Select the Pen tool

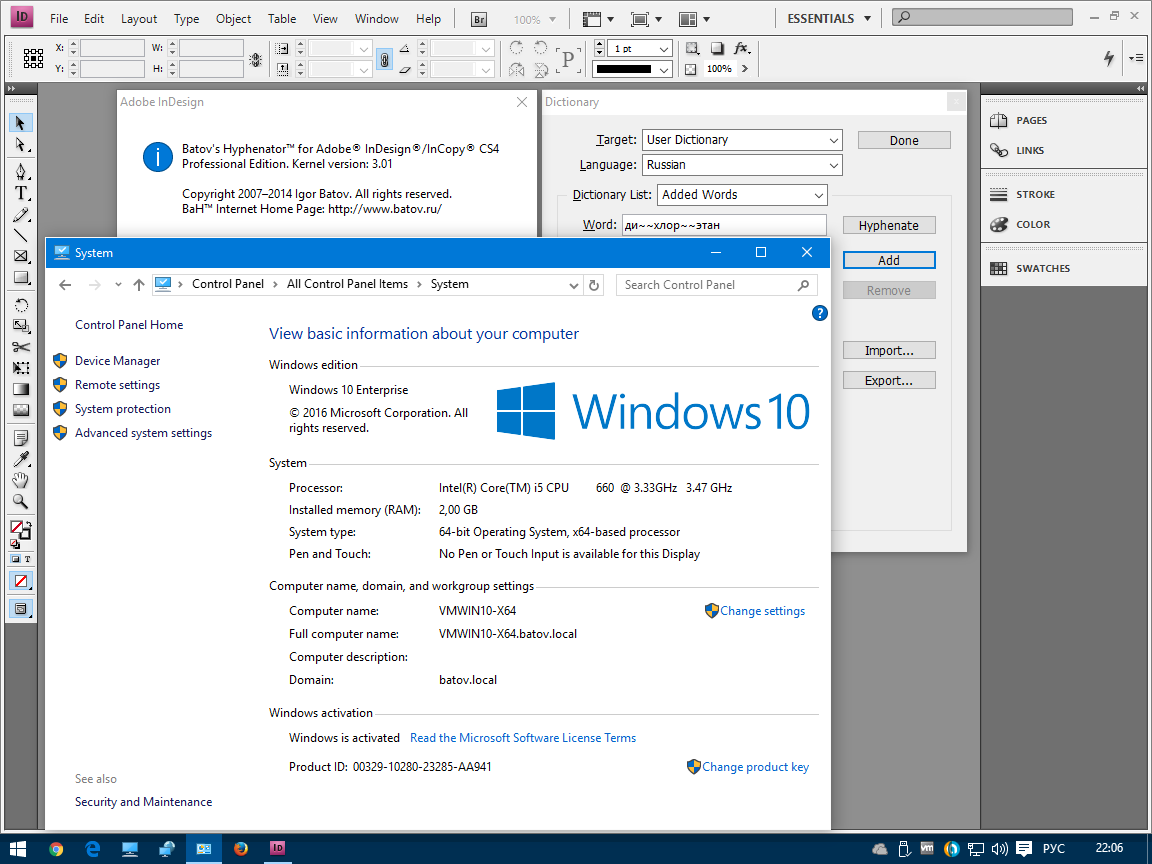pos(21,172)
